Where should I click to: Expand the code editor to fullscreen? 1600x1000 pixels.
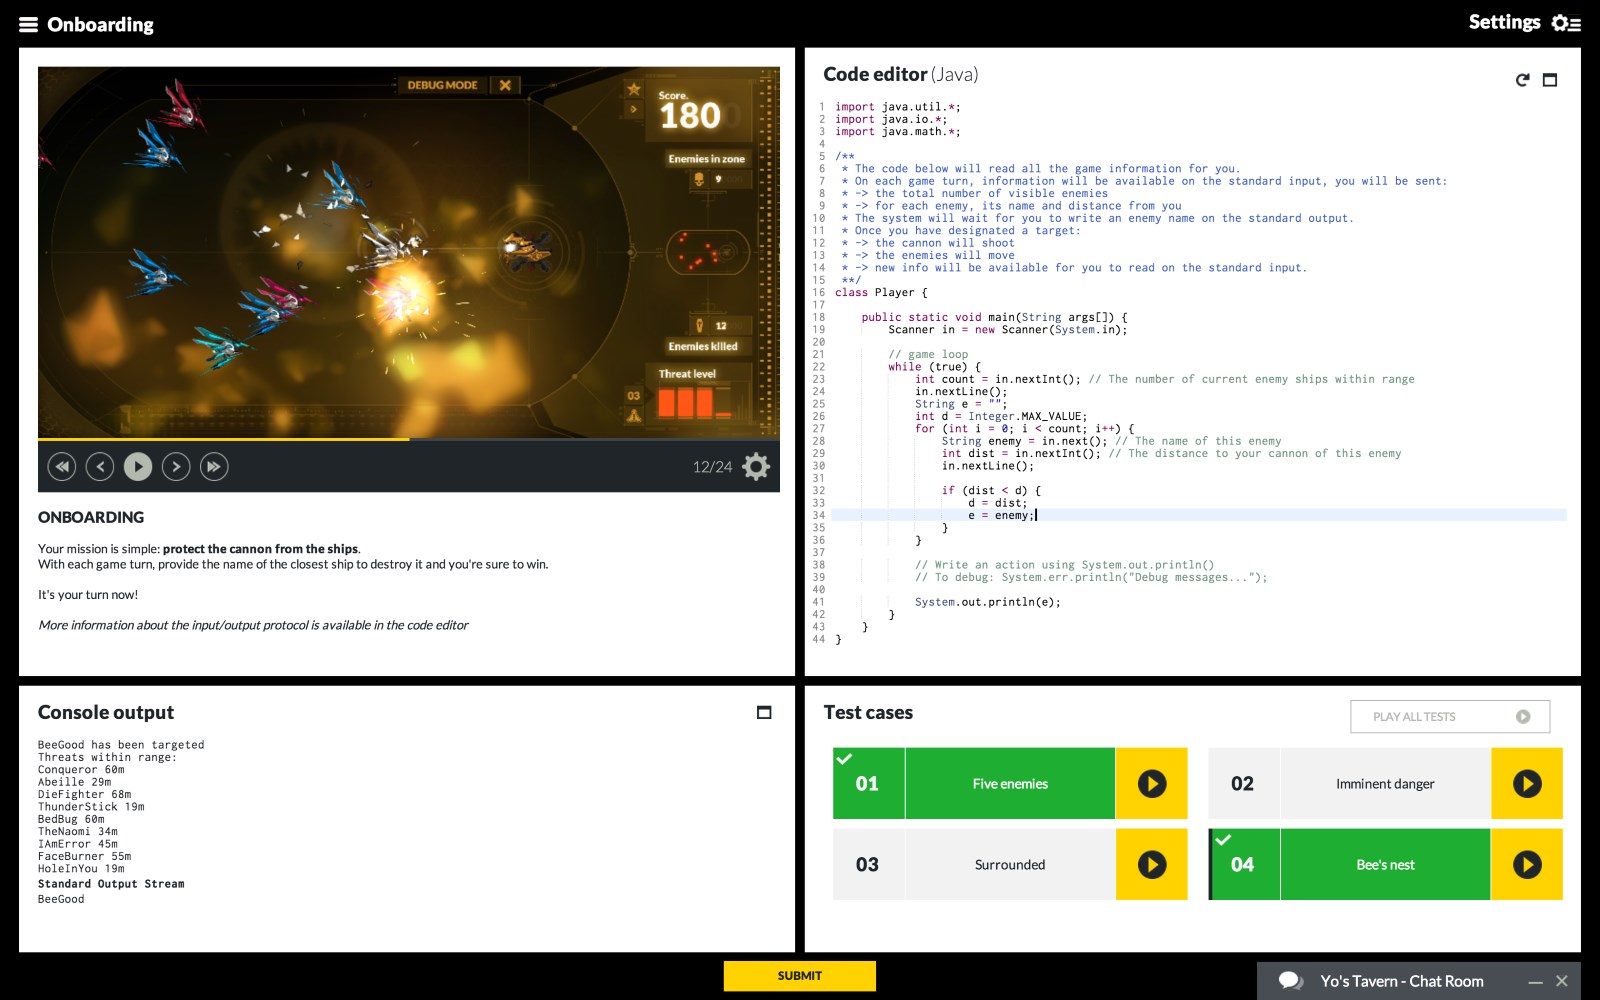tap(1550, 80)
